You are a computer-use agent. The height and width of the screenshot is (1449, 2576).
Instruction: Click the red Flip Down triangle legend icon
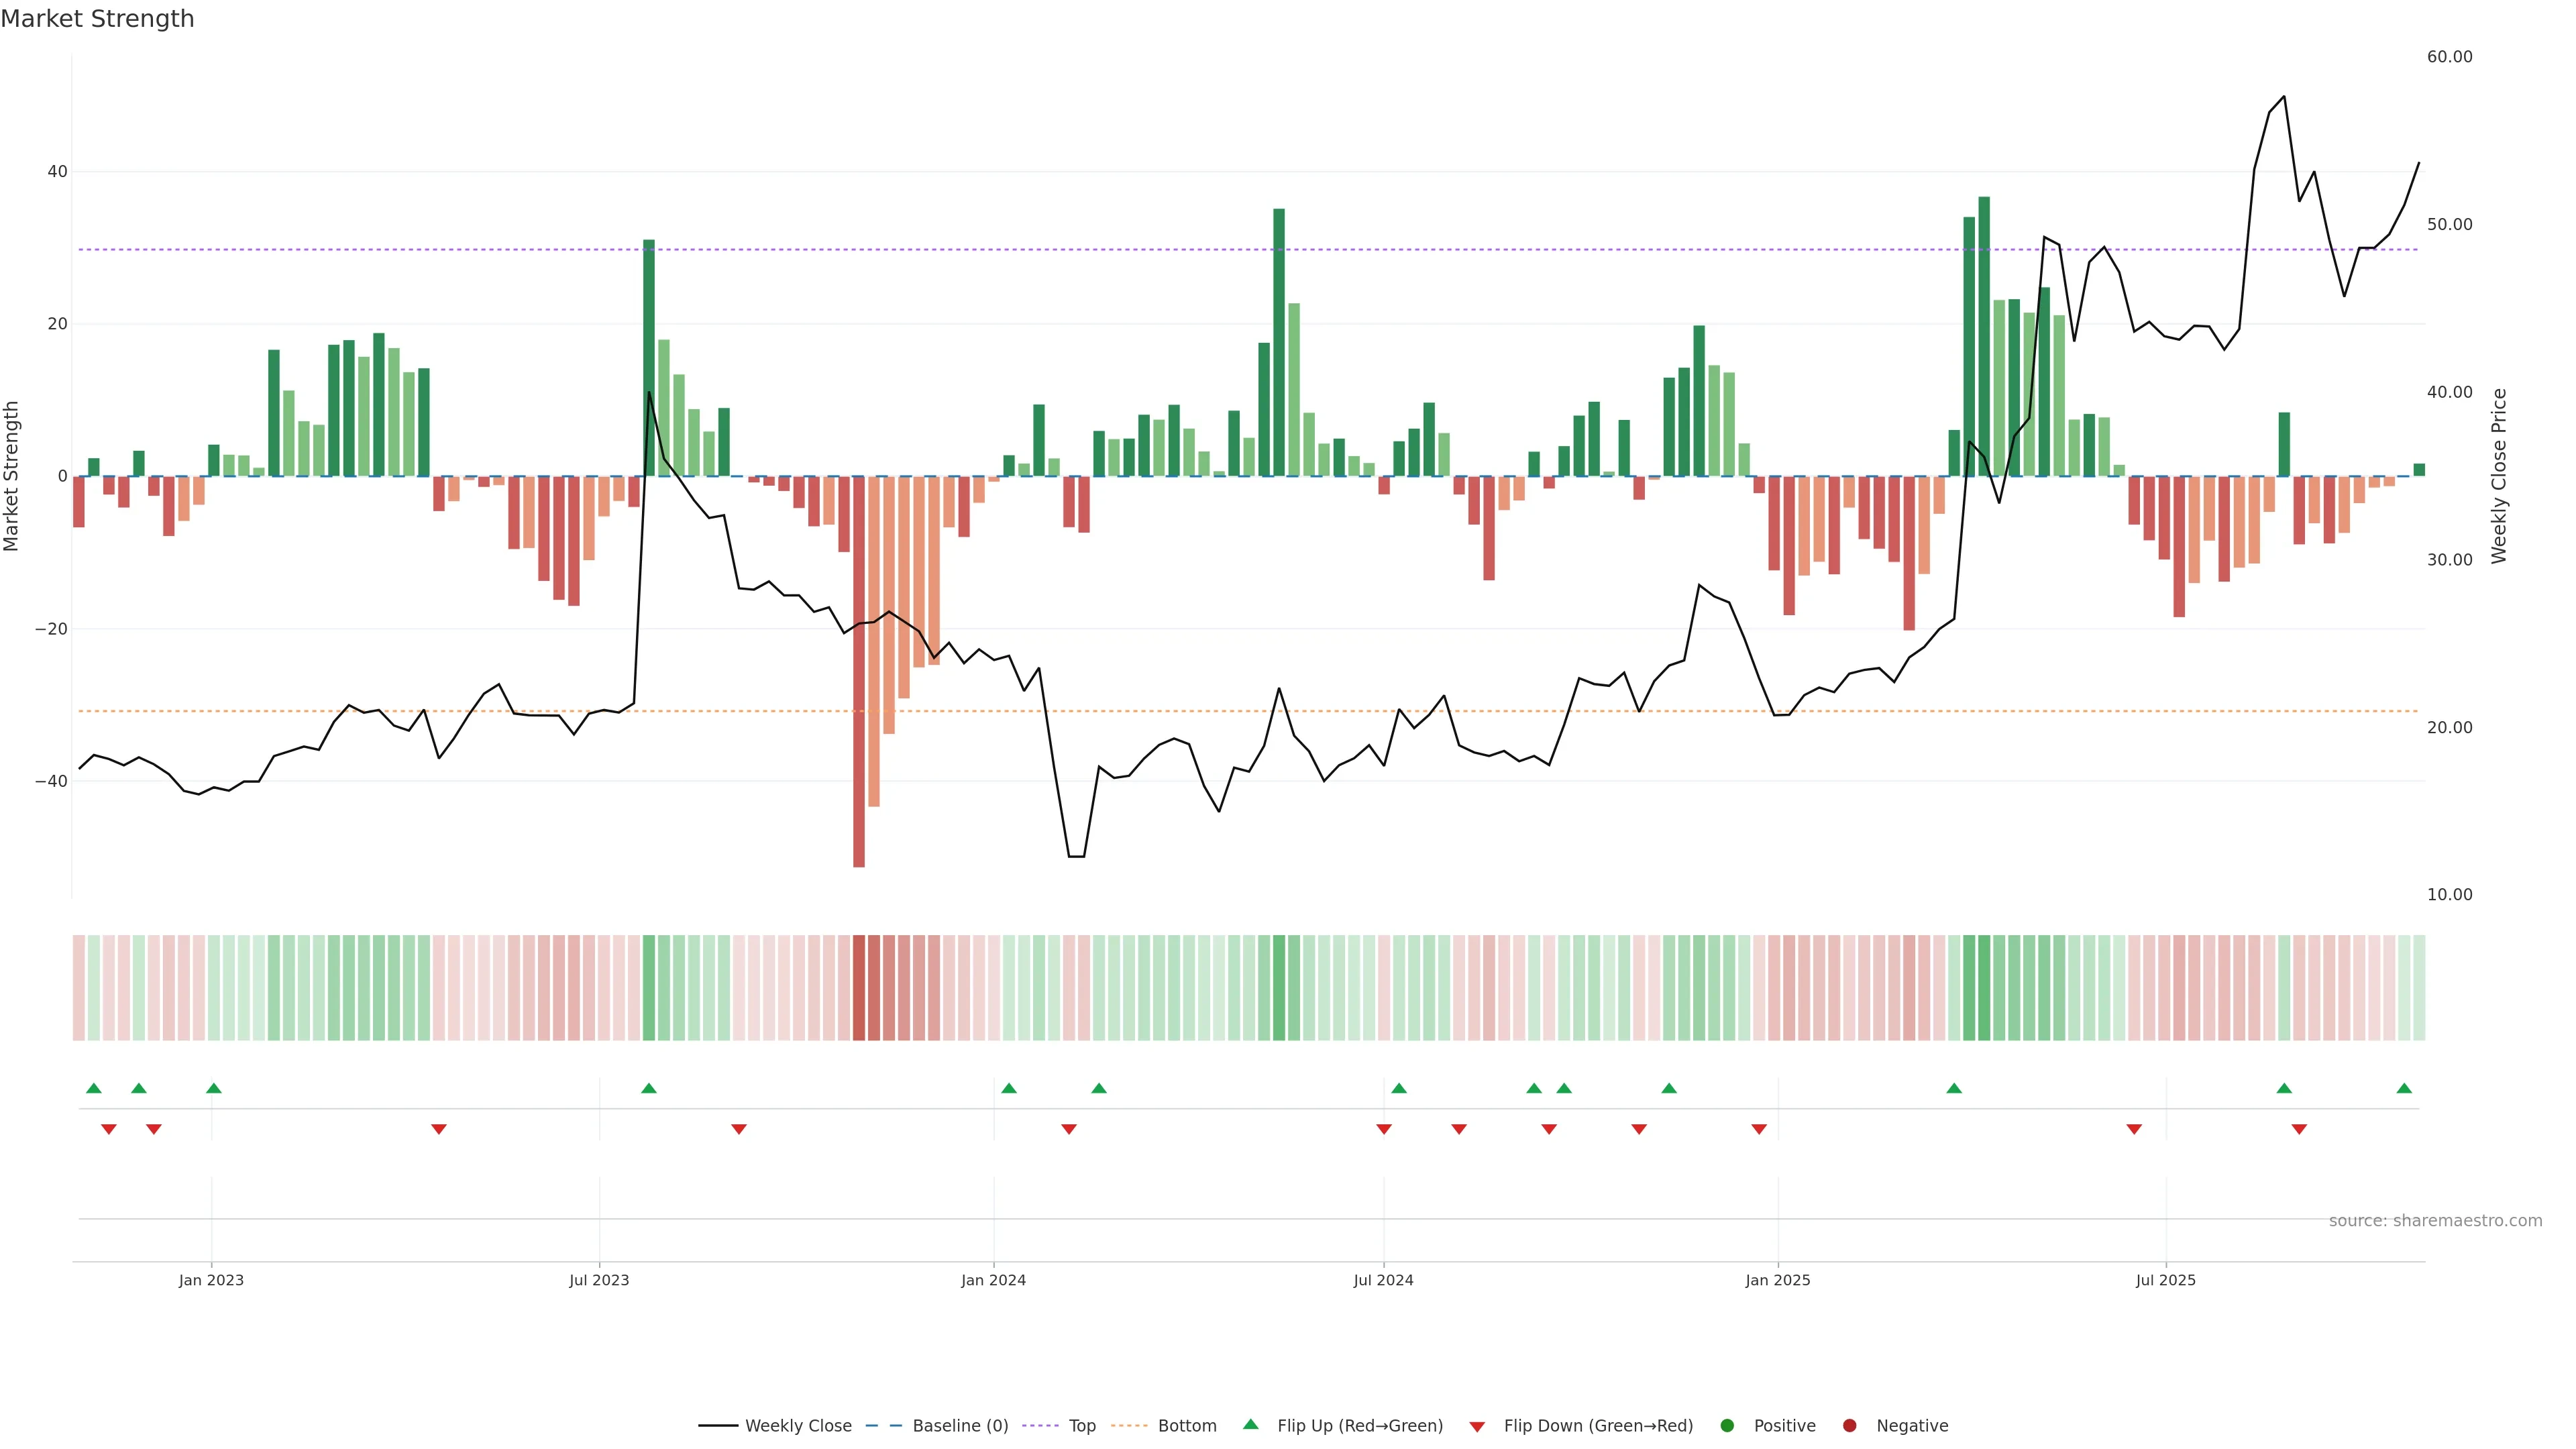point(1477,1427)
